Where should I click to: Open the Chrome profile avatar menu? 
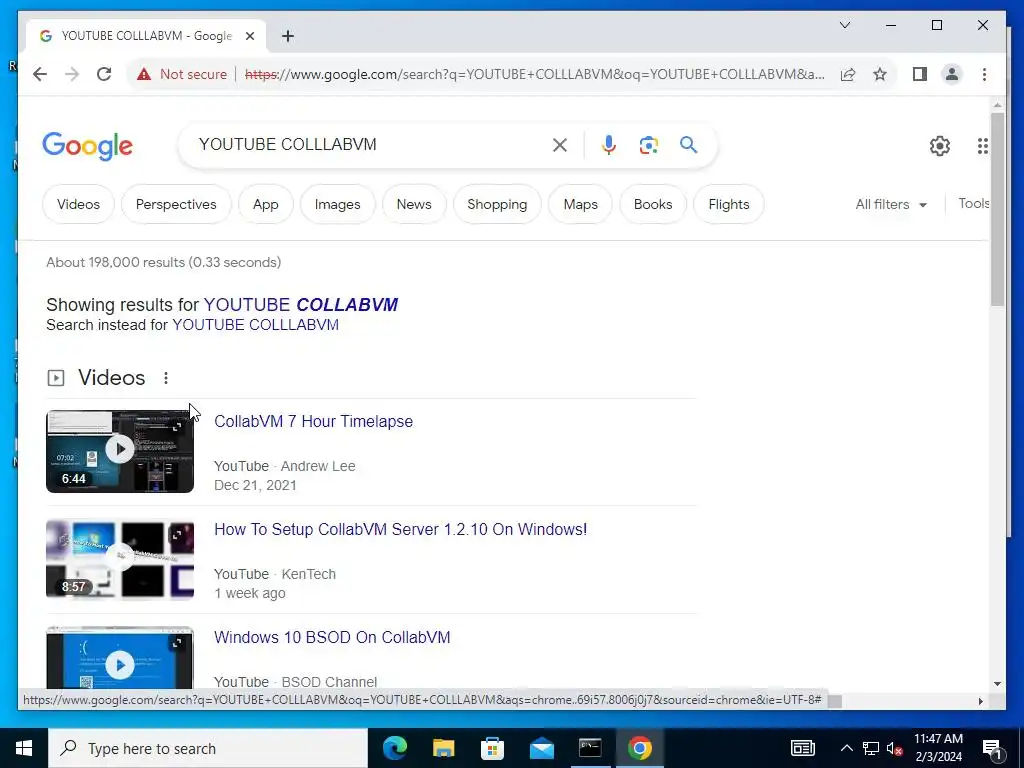(952, 74)
